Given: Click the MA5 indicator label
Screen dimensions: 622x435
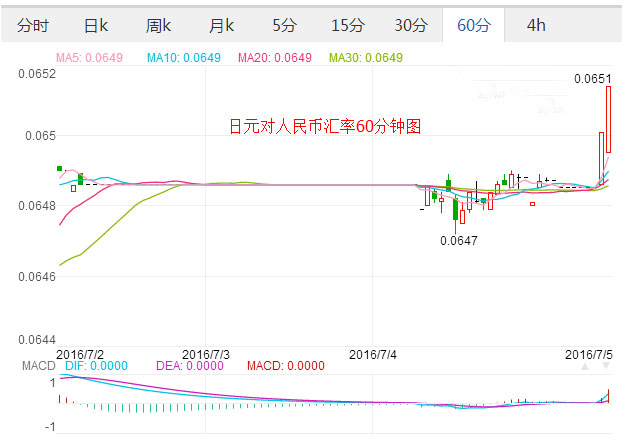Looking at the screenshot, I should click(88, 57).
